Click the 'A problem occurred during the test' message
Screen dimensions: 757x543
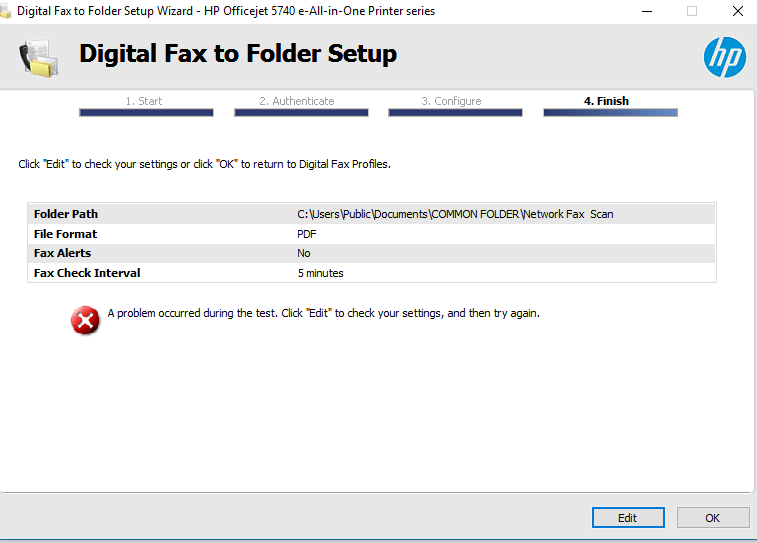tap(323, 313)
